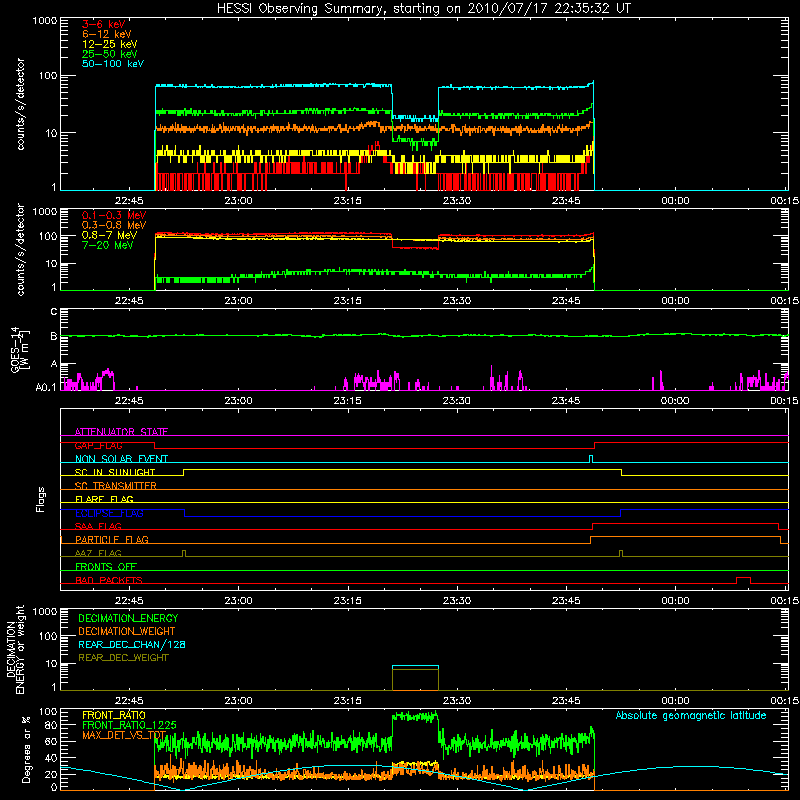800x800 pixels.
Task: Select the DECIMATION_ENERGY legend label
Action: click(x=128, y=618)
